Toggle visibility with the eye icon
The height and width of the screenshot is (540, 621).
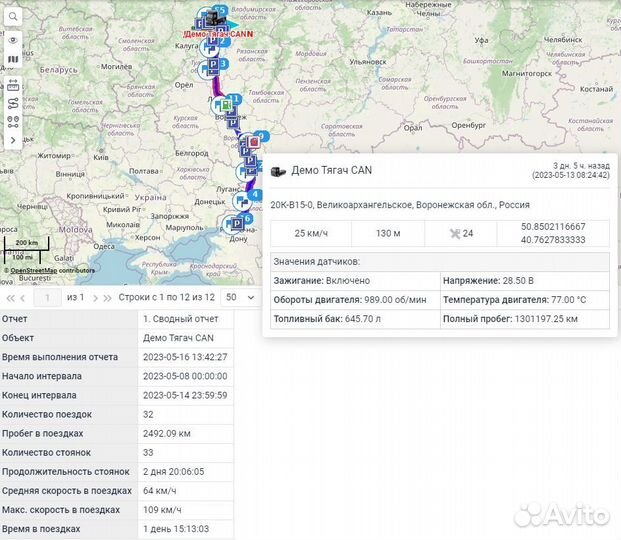coord(13,40)
